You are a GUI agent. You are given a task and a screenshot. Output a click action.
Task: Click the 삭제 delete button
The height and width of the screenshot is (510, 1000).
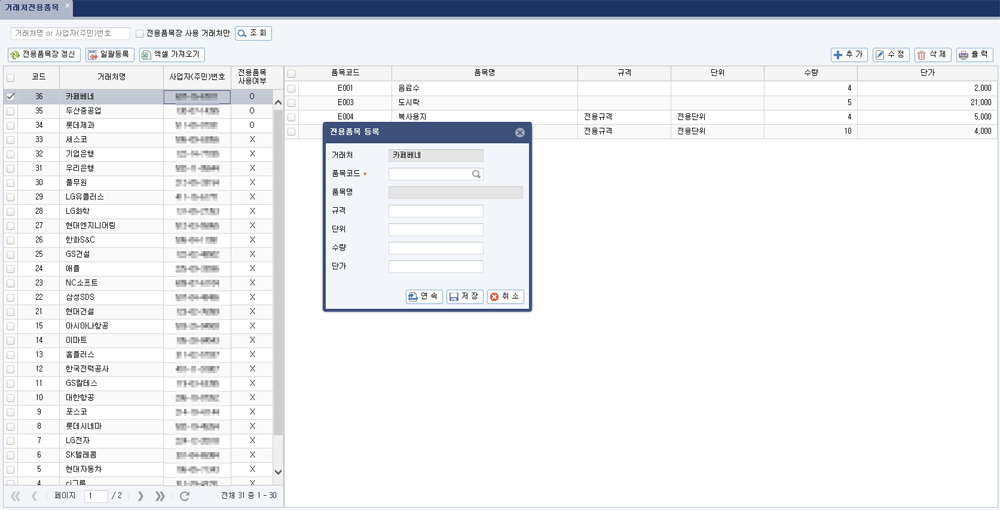click(932, 55)
